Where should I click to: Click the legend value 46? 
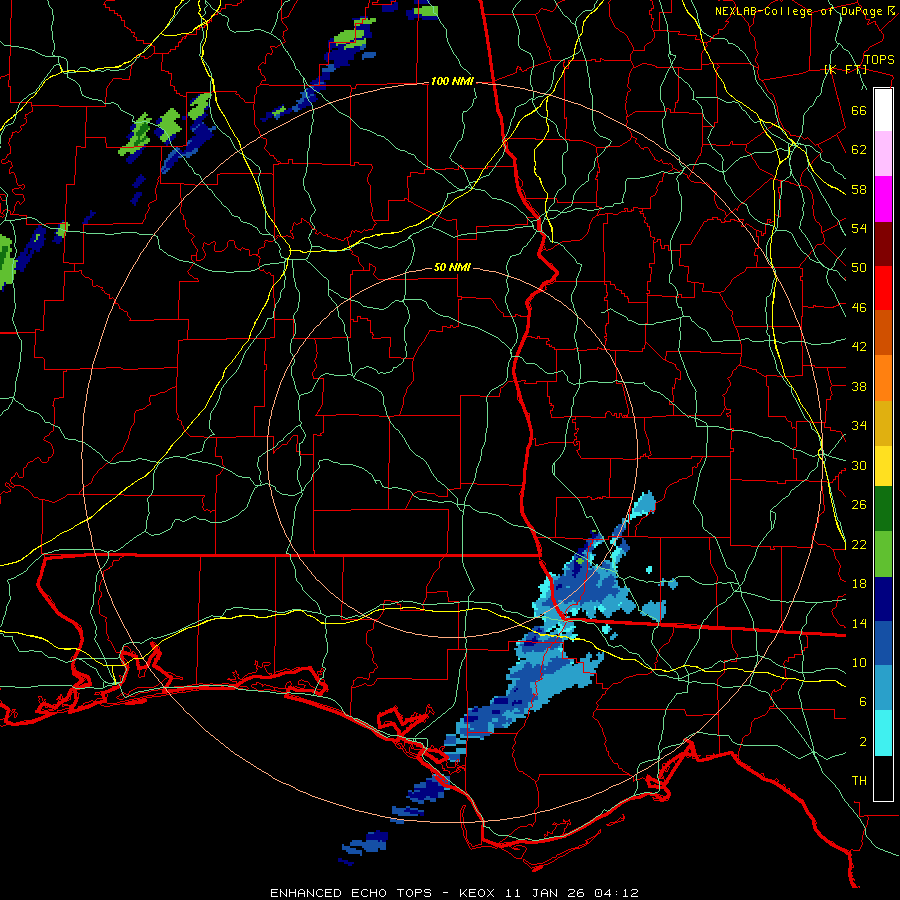tap(859, 308)
